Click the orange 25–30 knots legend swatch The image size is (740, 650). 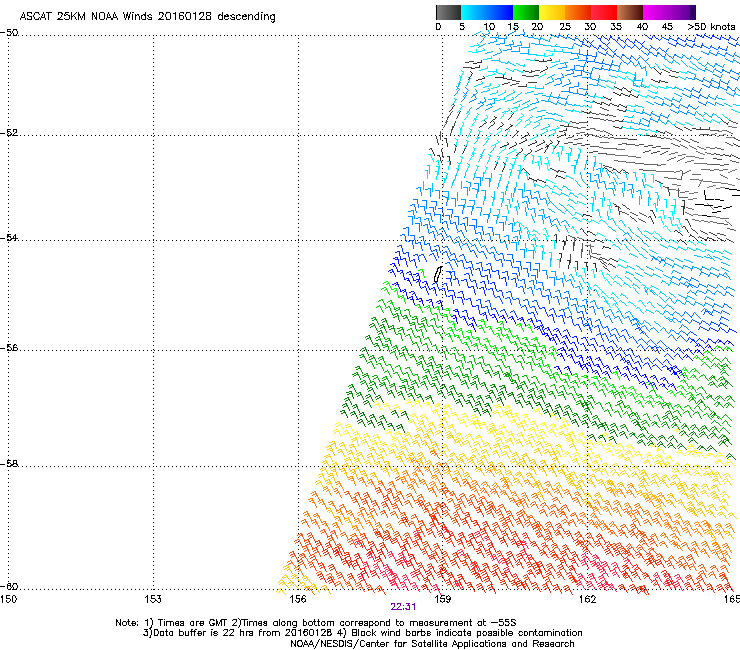578,12
